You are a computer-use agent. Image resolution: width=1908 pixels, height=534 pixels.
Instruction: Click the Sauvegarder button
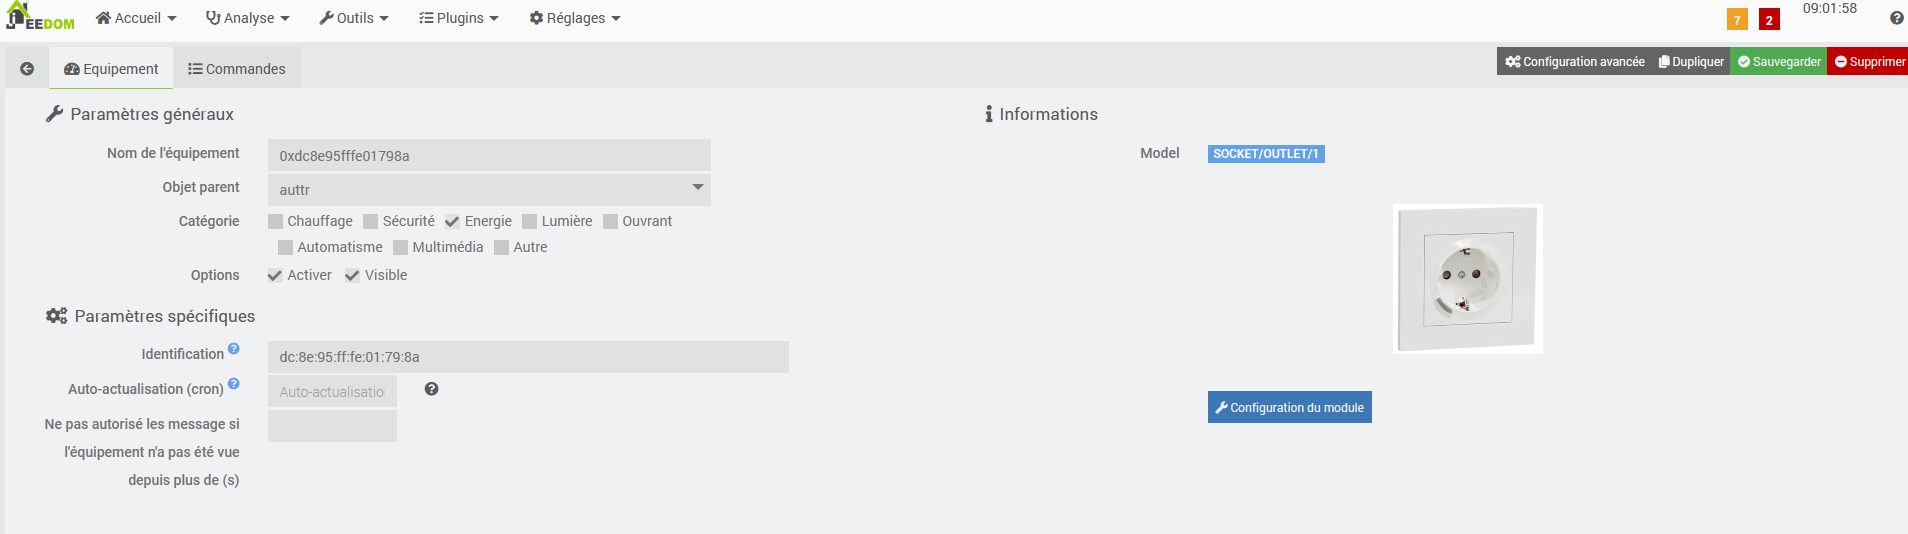coord(1778,62)
